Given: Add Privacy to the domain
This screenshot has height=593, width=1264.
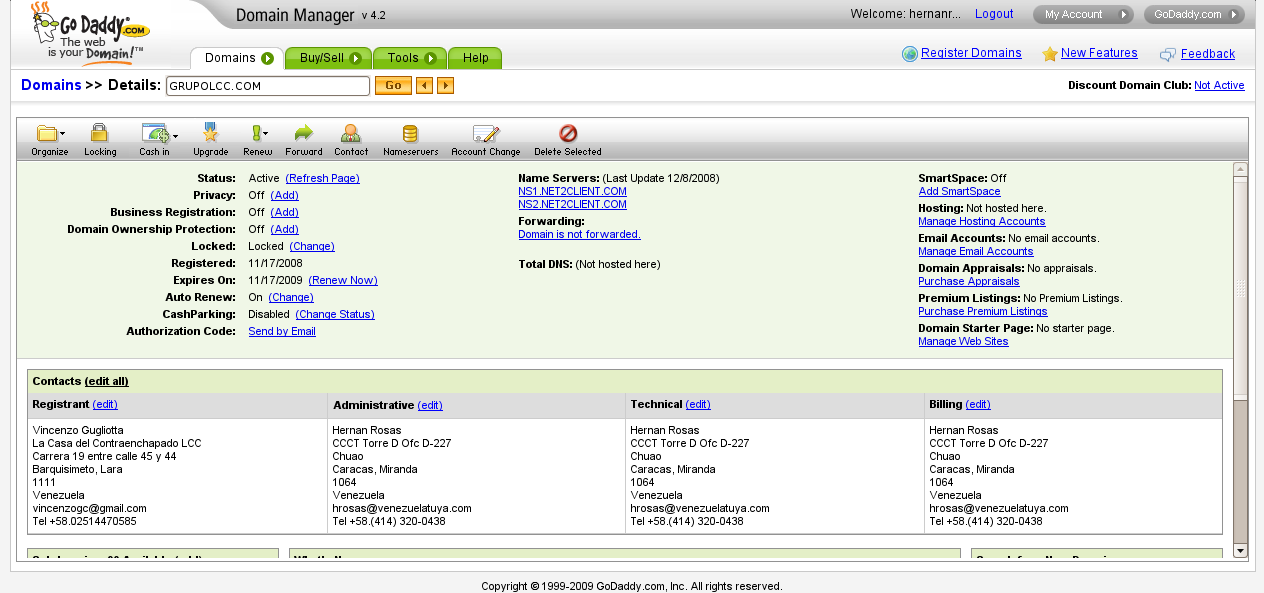Looking at the screenshot, I should click(x=284, y=195).
